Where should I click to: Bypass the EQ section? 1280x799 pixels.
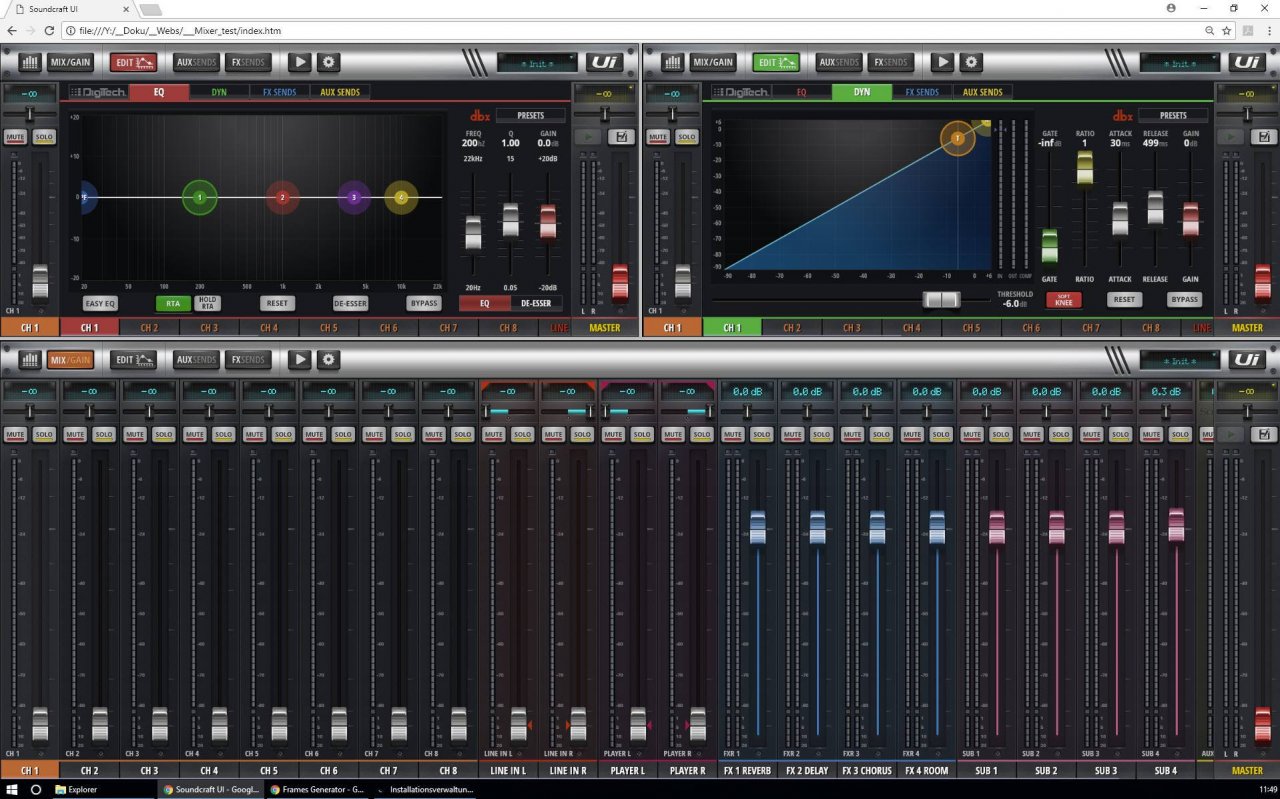[x=424, y=303]
